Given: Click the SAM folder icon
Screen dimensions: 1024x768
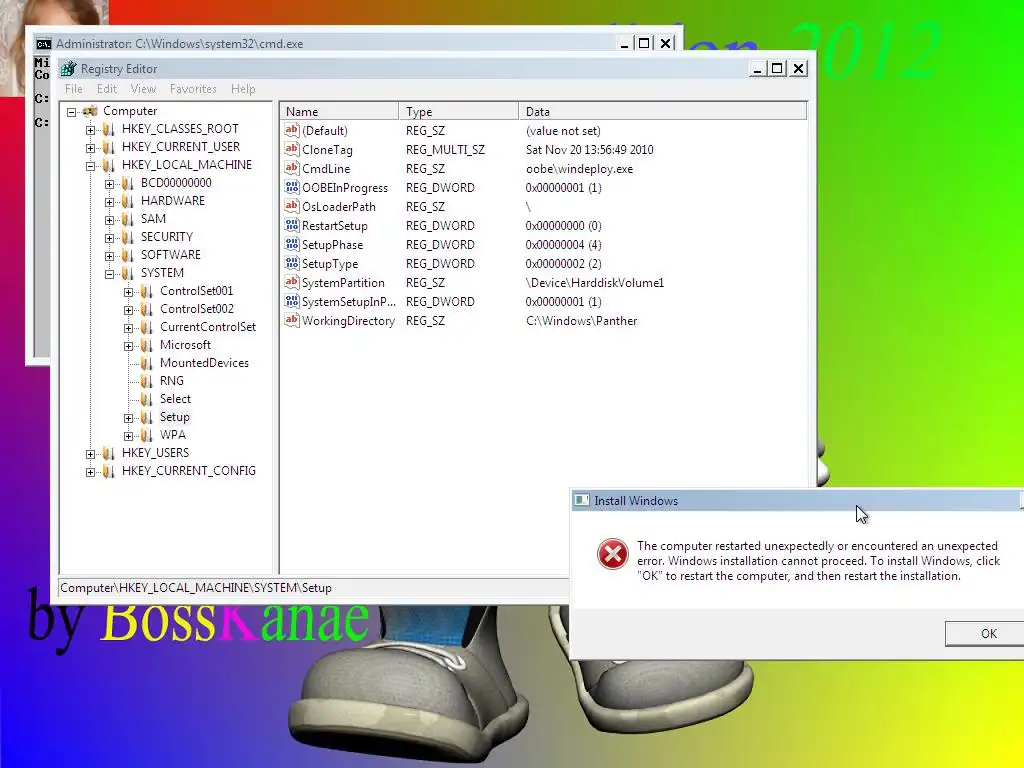Looking at the screenshot, I should point(128,219).
